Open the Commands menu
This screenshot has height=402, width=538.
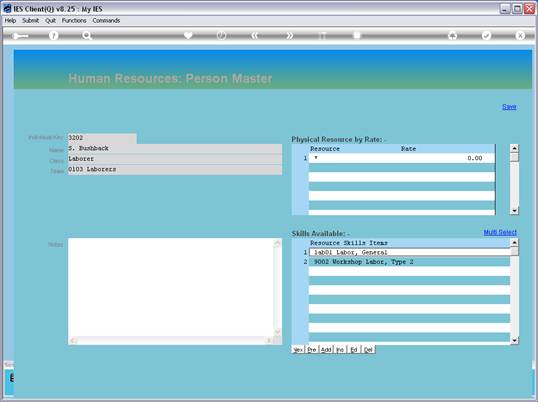[106, 21]
